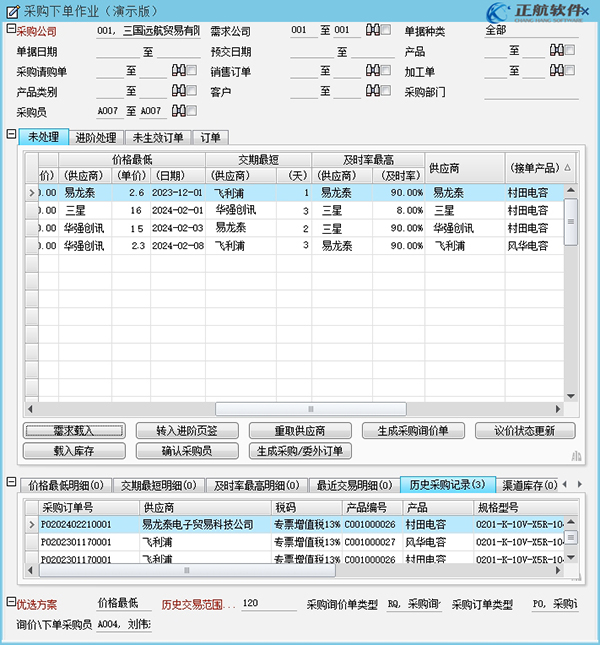This screenshot has height=645, width=600.
Task: Open the 最近交易明细(0) tab
Action: click(x=354, y=485)
